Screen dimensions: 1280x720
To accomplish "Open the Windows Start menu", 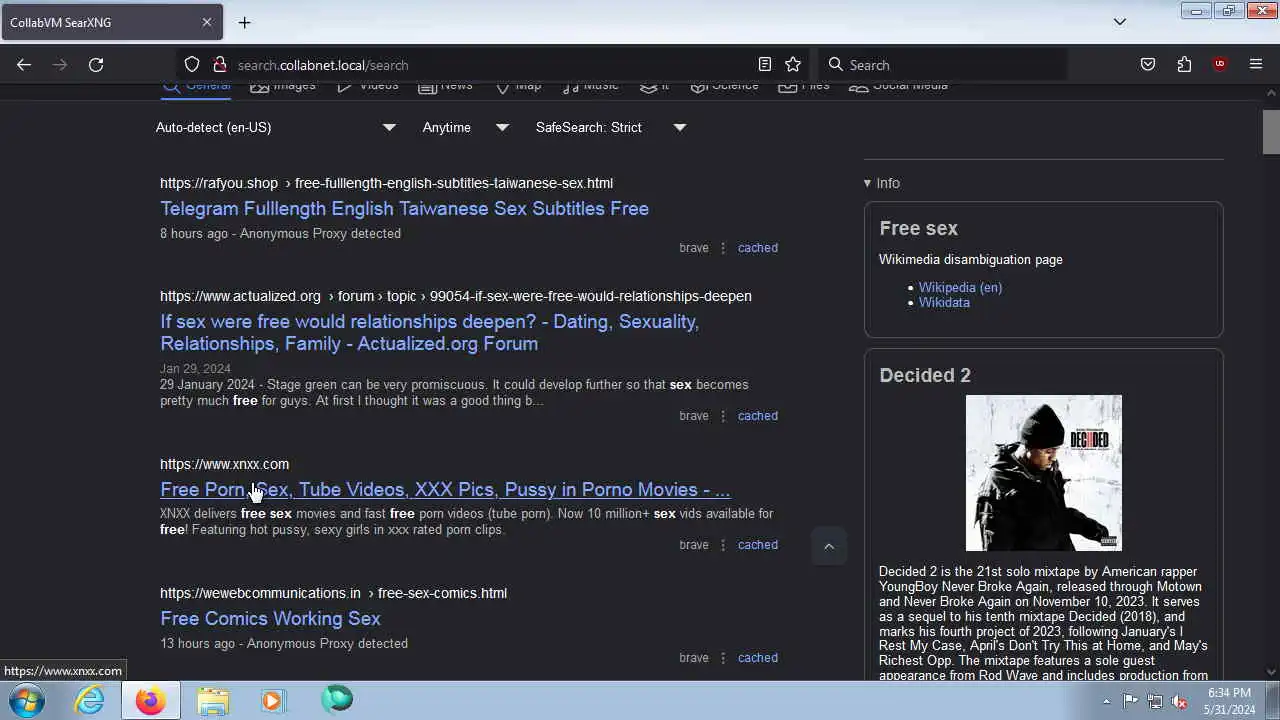I will (27, 700).
